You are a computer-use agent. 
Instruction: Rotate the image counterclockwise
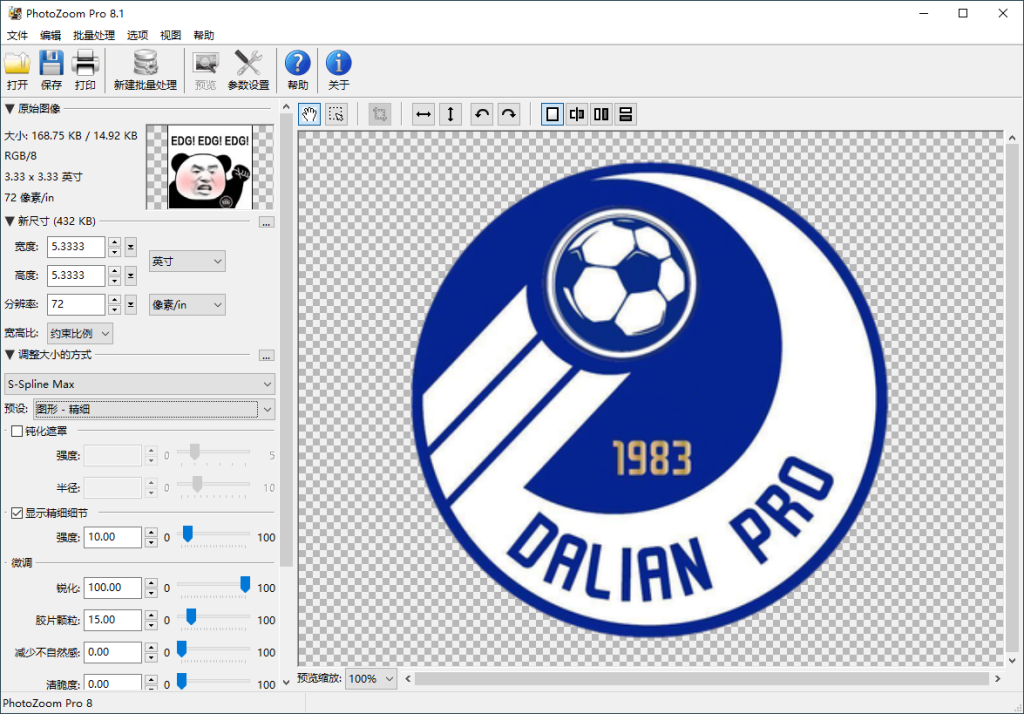pos(482,114)
